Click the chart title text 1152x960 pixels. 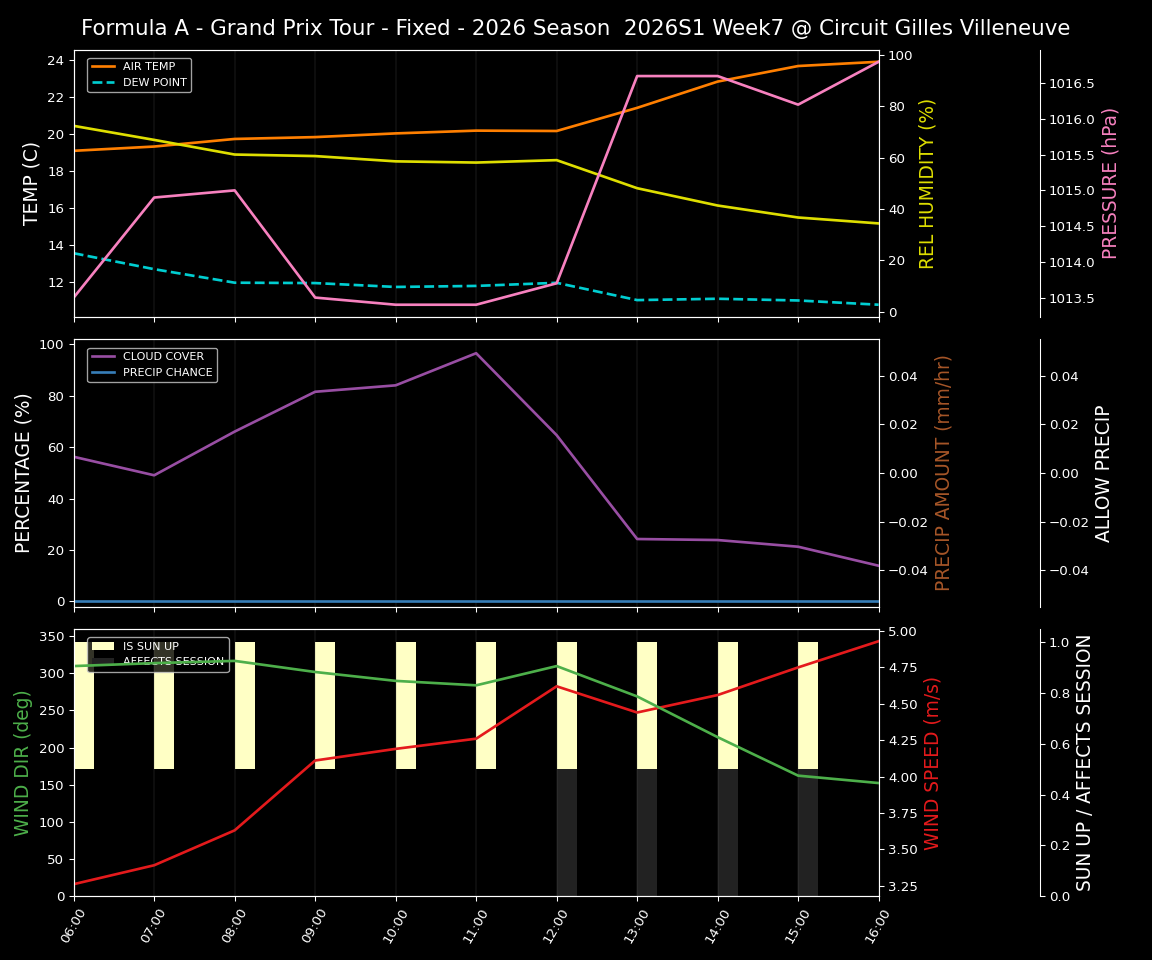pyautogui.click(x=576, y=28)
